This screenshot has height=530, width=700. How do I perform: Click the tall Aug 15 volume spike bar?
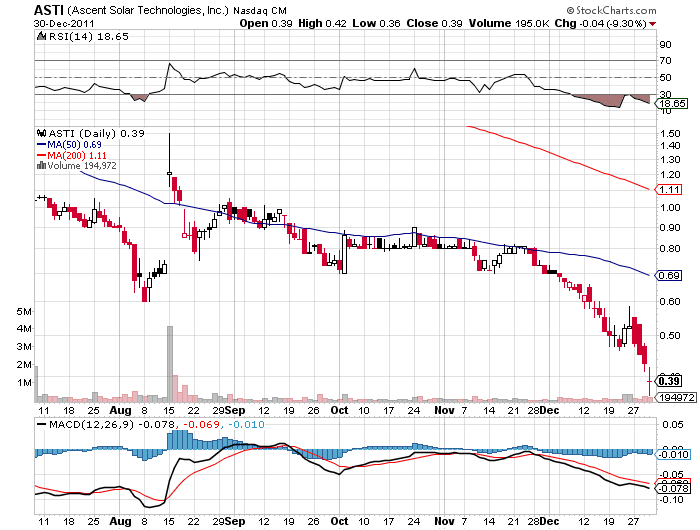click(x=170, y=364)
